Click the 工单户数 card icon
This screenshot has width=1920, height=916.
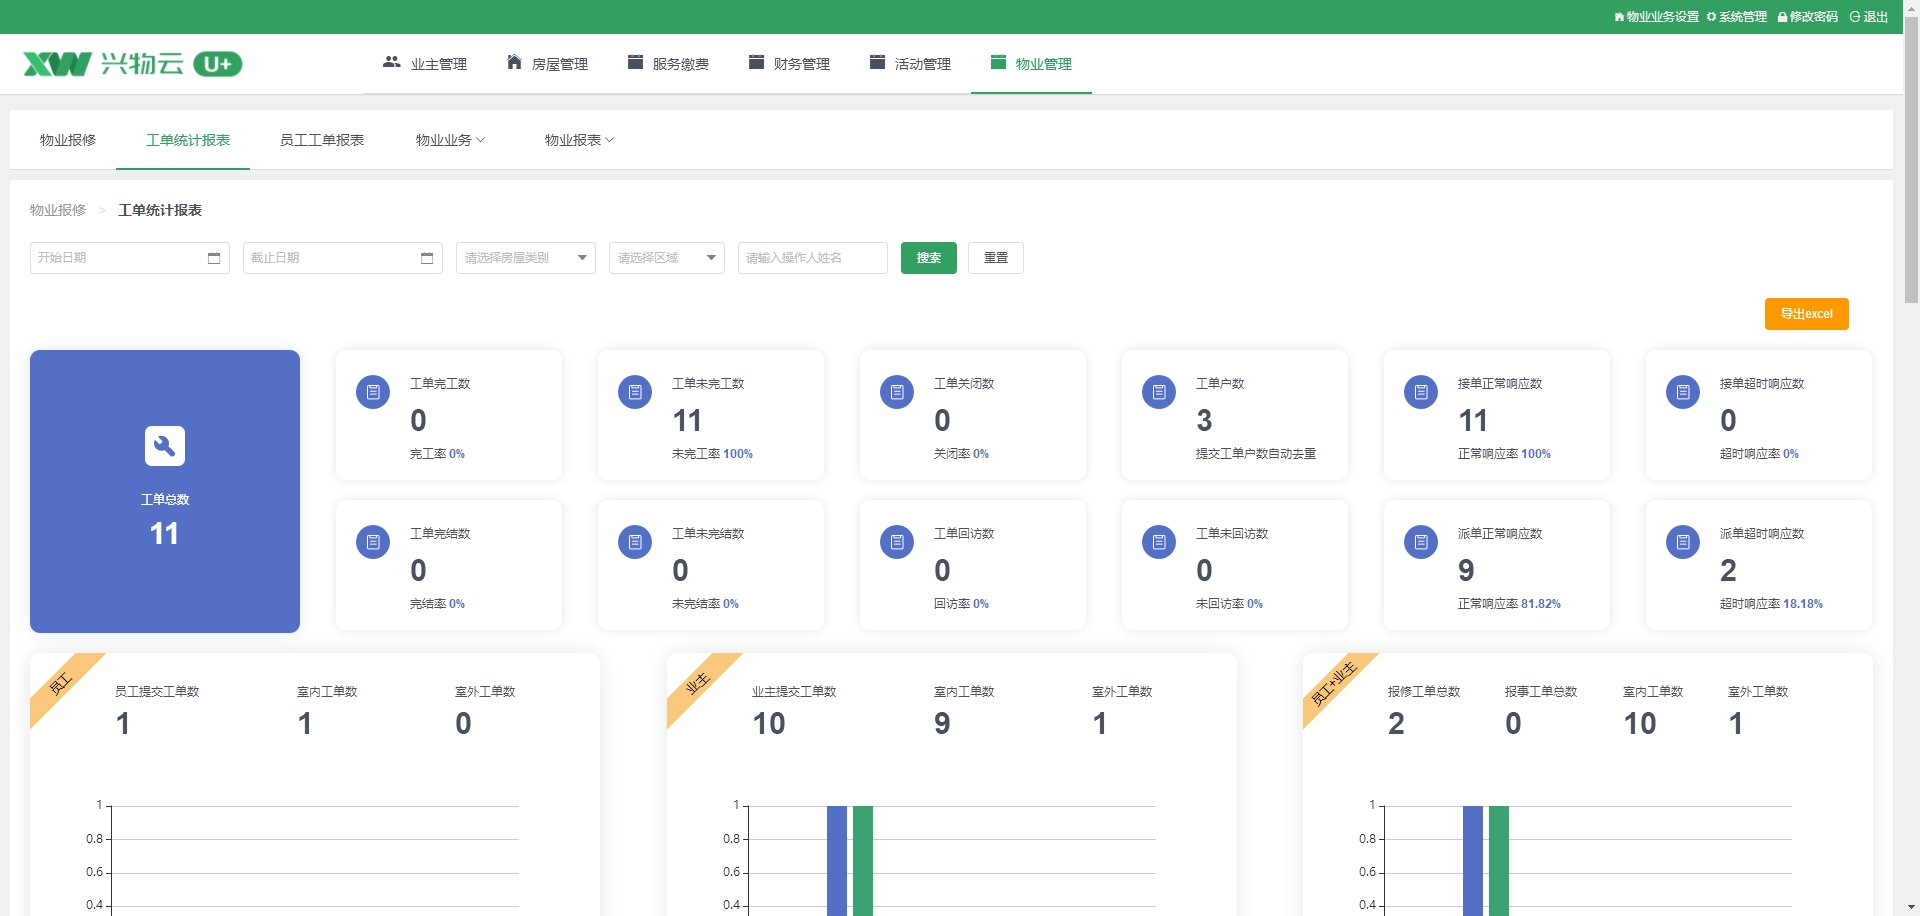pyautogui.click(x=1159, y=392)
